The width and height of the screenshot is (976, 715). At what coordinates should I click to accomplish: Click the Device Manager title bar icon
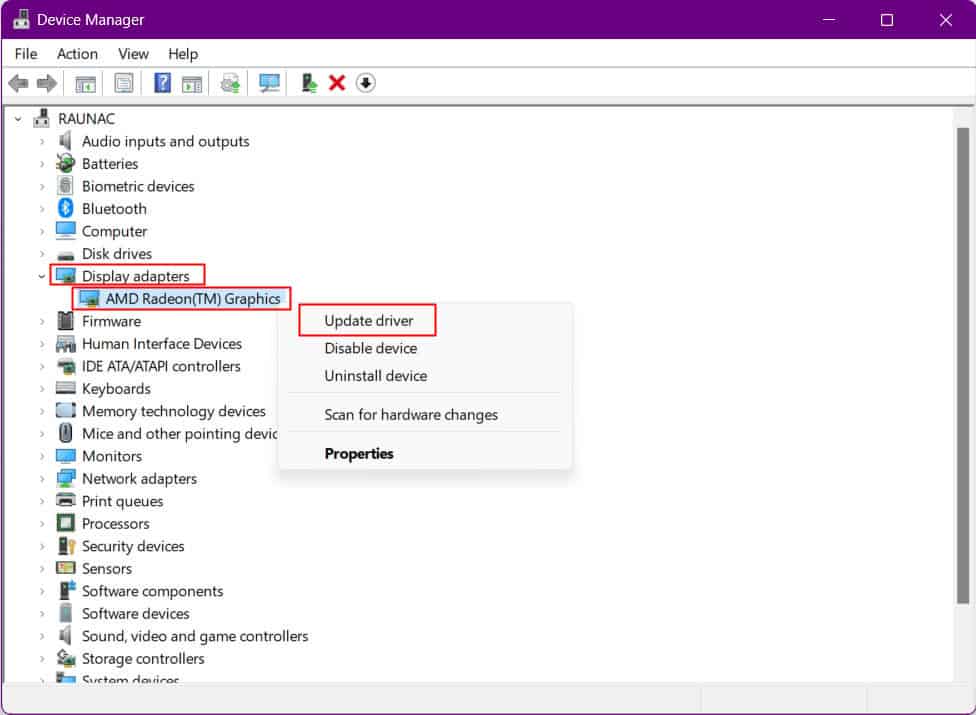pos(21,19)
